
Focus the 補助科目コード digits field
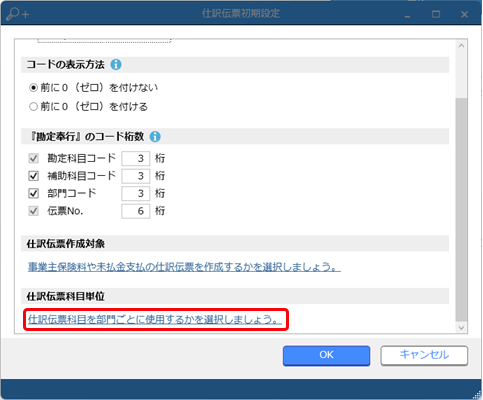[x=136, y=176]
